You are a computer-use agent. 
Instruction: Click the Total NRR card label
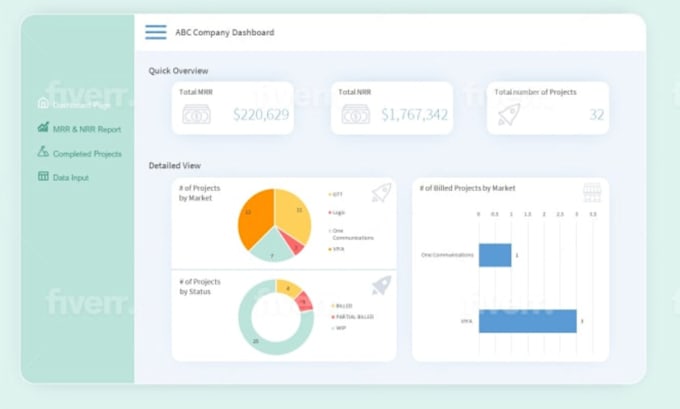[x=355, y=92]
